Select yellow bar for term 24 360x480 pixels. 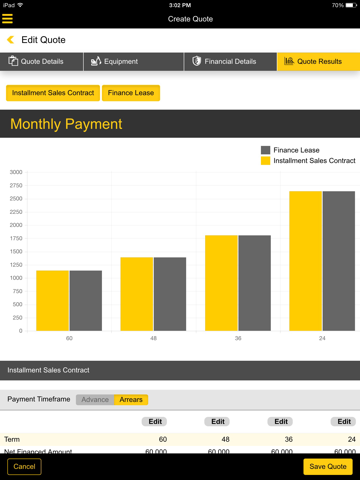coord(305,261)
